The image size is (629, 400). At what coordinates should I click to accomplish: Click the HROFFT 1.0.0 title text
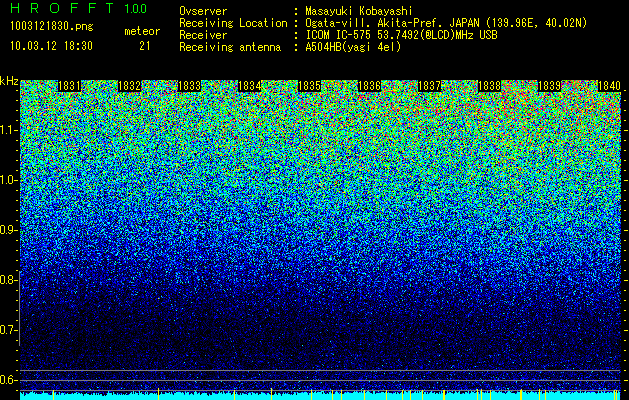pyautogui.click(x=79, y=8)
